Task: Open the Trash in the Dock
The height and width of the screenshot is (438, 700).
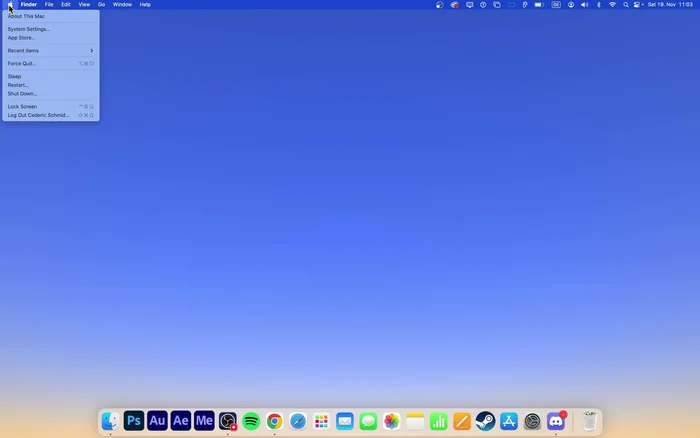Action: pyautogui.click(x=590, y=421)
